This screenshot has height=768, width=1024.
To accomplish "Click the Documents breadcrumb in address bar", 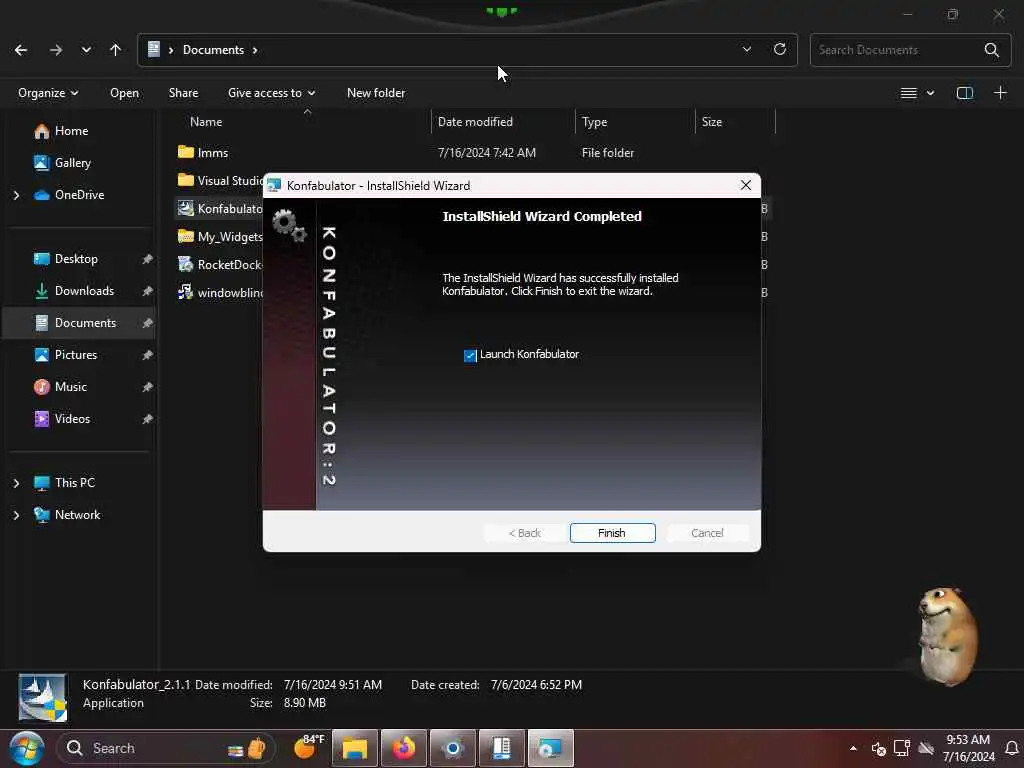I will 214,50.
